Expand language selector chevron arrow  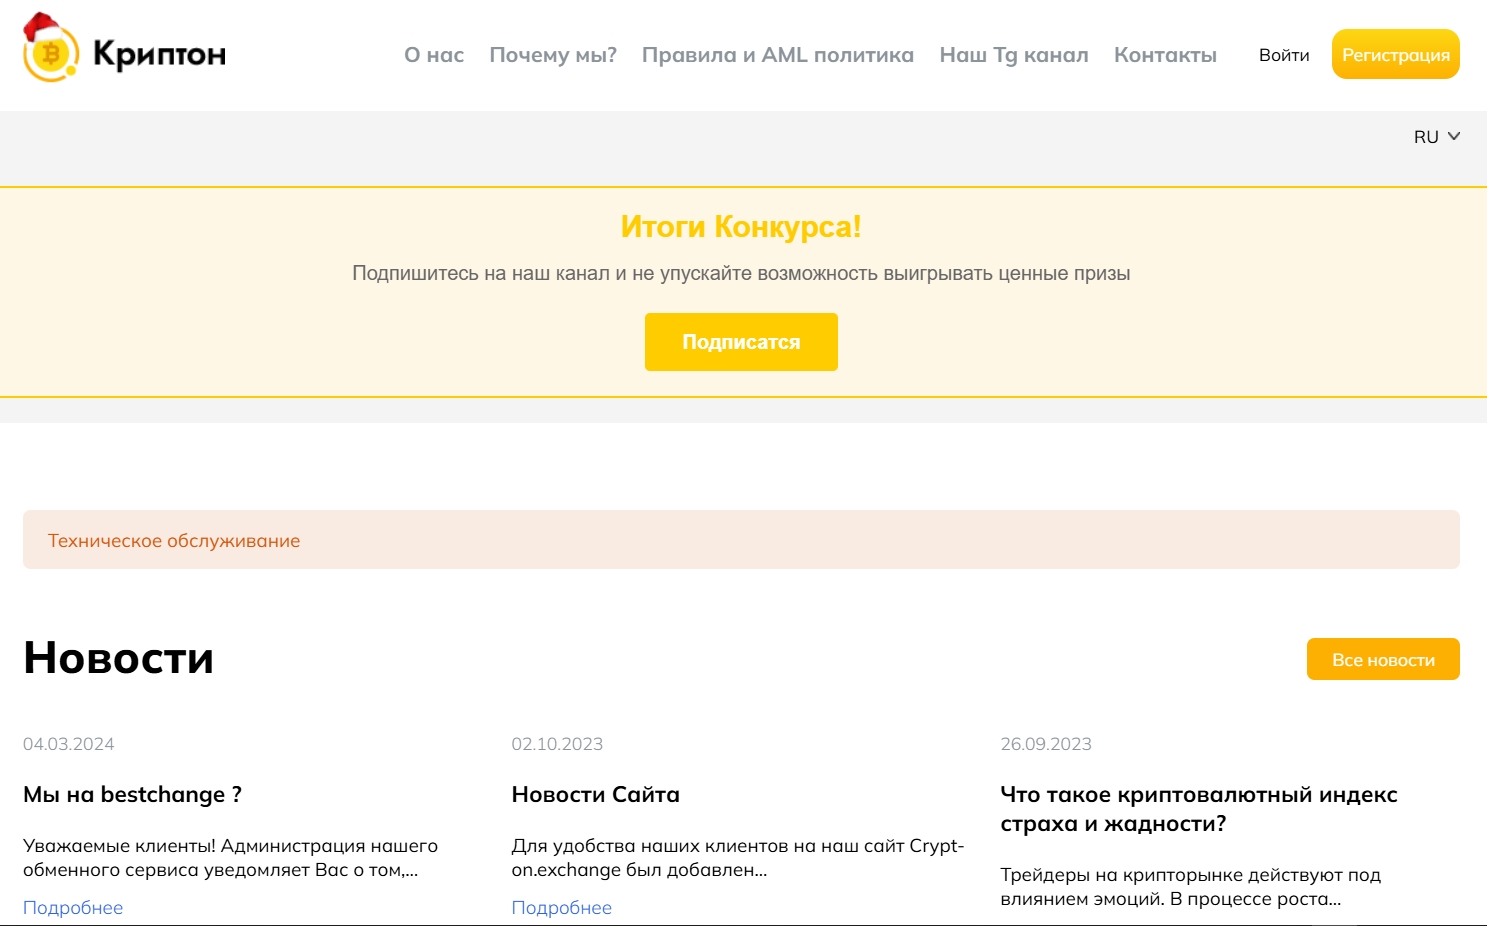[1454, 137]
